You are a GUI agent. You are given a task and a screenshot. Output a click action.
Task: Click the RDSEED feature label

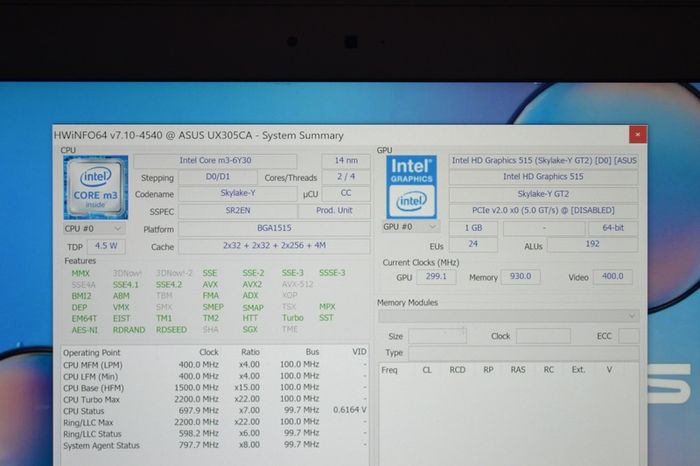coord(171,330)
